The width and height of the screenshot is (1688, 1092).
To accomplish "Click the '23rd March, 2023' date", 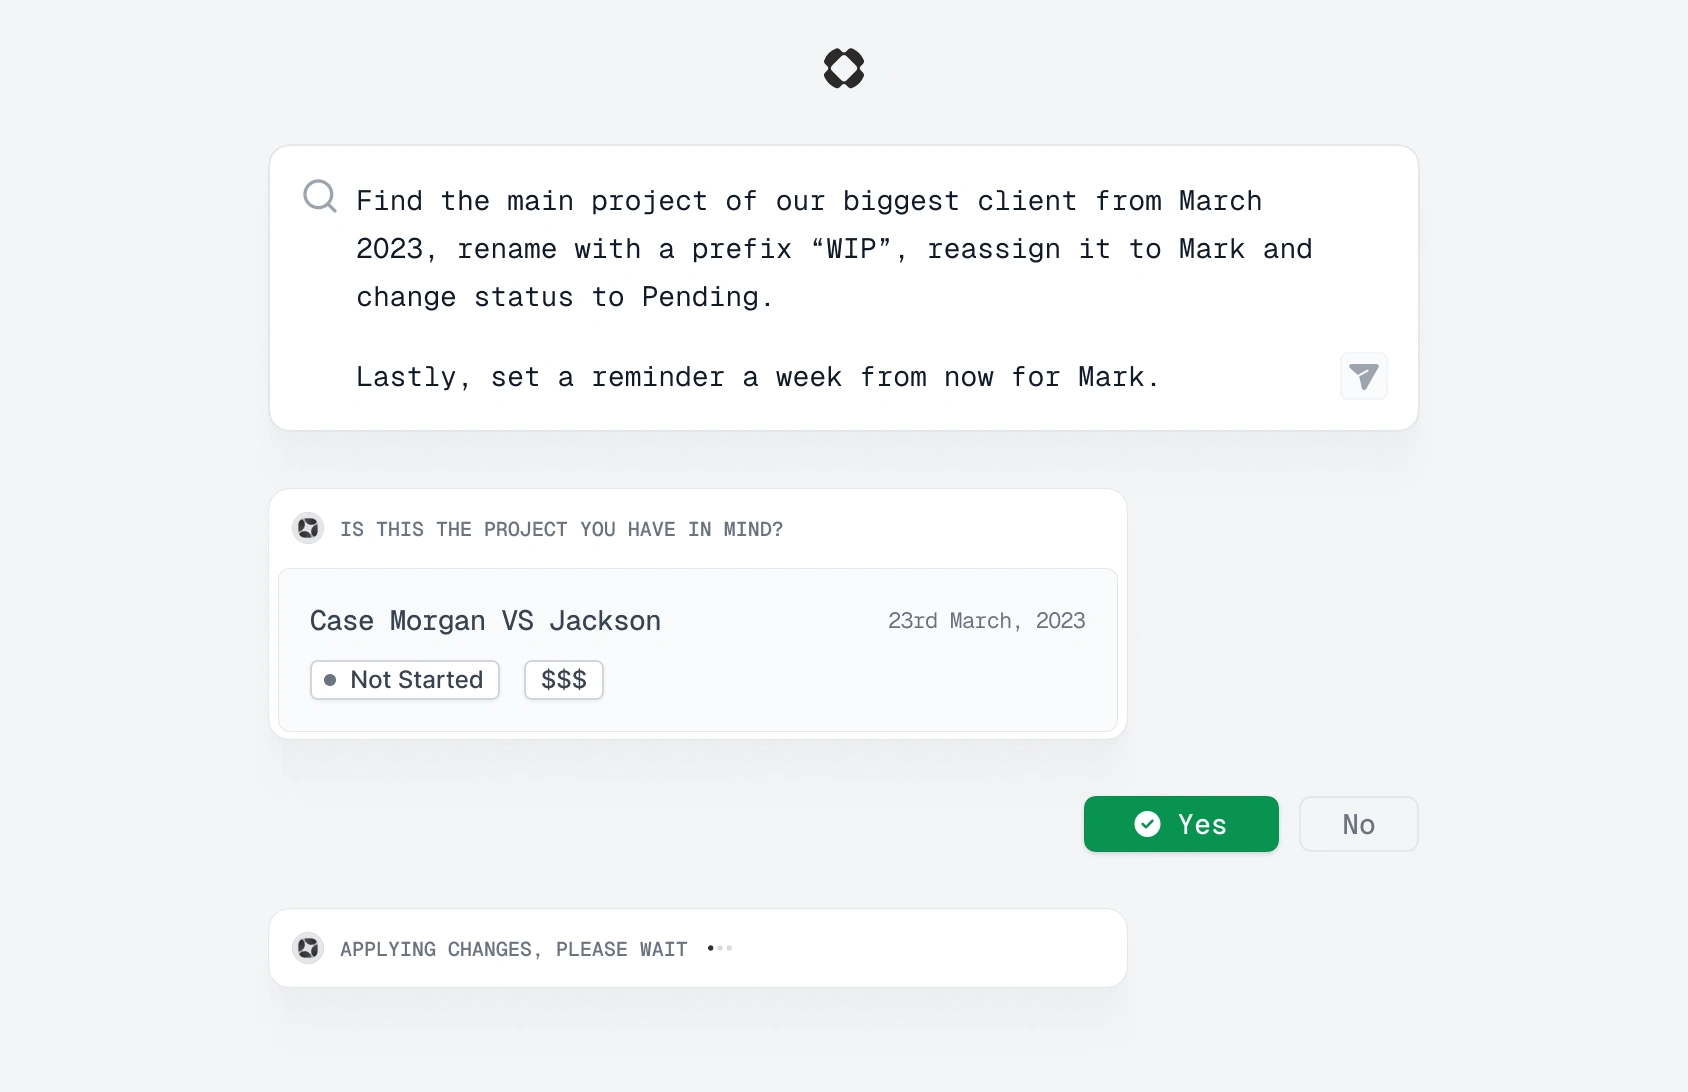I will (987, 621).
